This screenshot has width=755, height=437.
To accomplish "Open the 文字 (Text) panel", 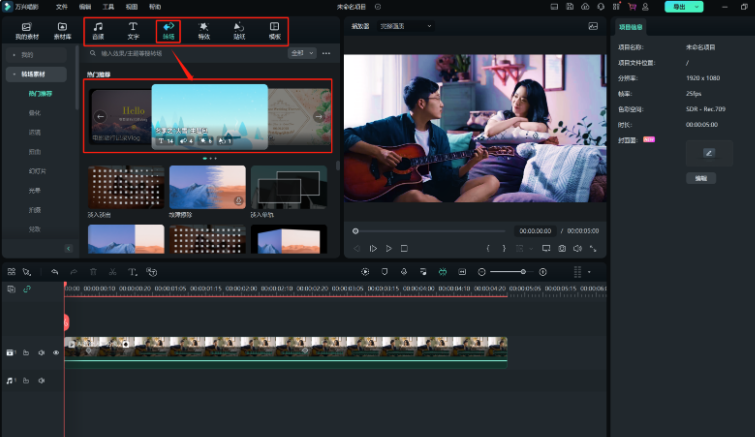I will click(x=133, y=30).
